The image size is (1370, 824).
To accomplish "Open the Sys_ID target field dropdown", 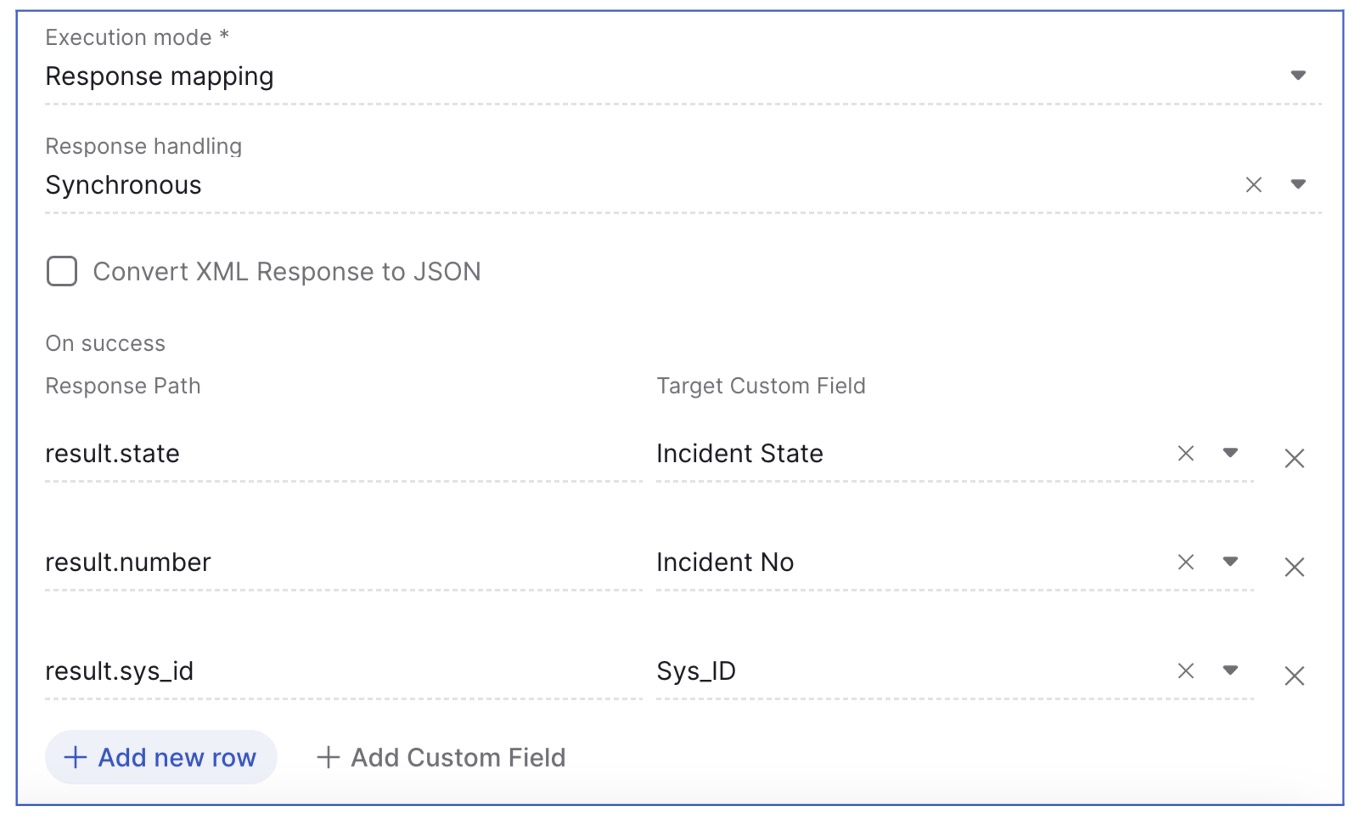I will [1231, 671].
